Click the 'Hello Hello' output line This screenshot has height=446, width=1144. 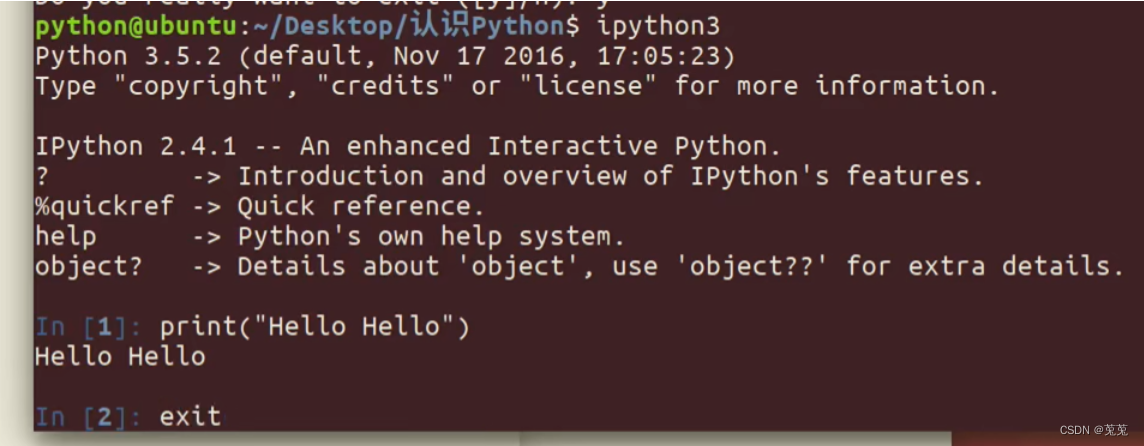[x=120, y=357]
